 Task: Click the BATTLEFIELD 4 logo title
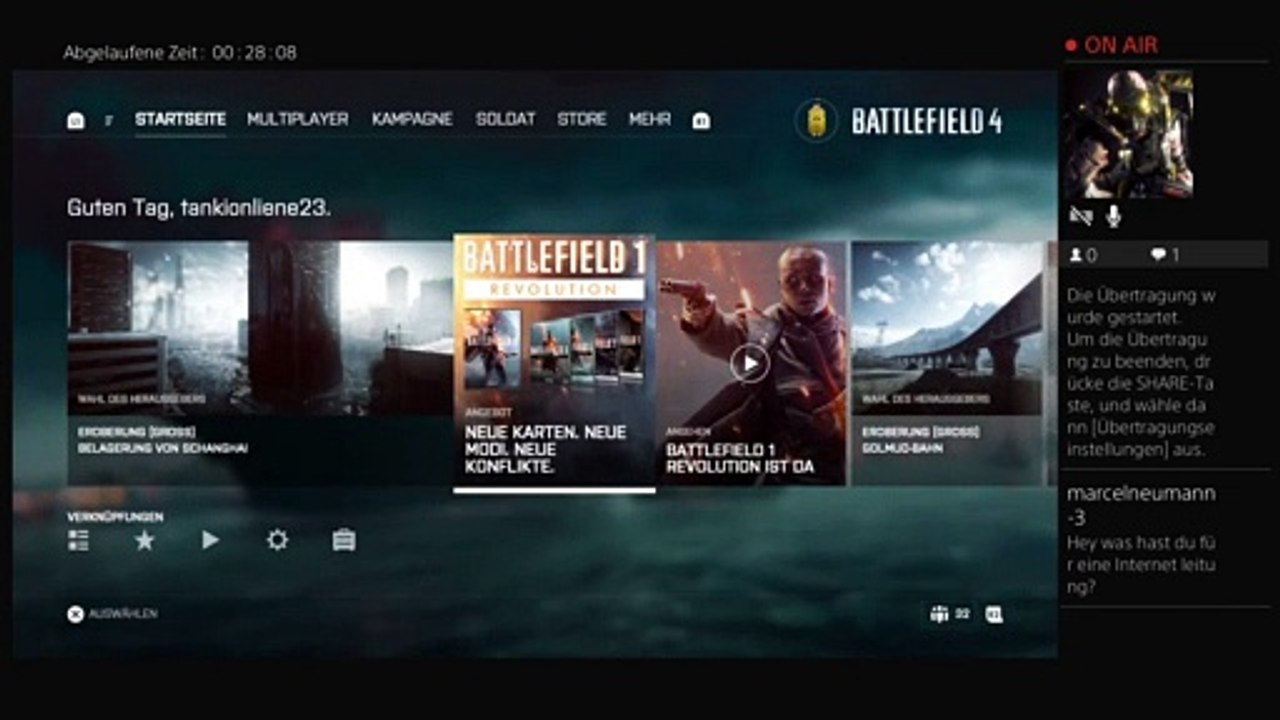(x=926, y=121)
